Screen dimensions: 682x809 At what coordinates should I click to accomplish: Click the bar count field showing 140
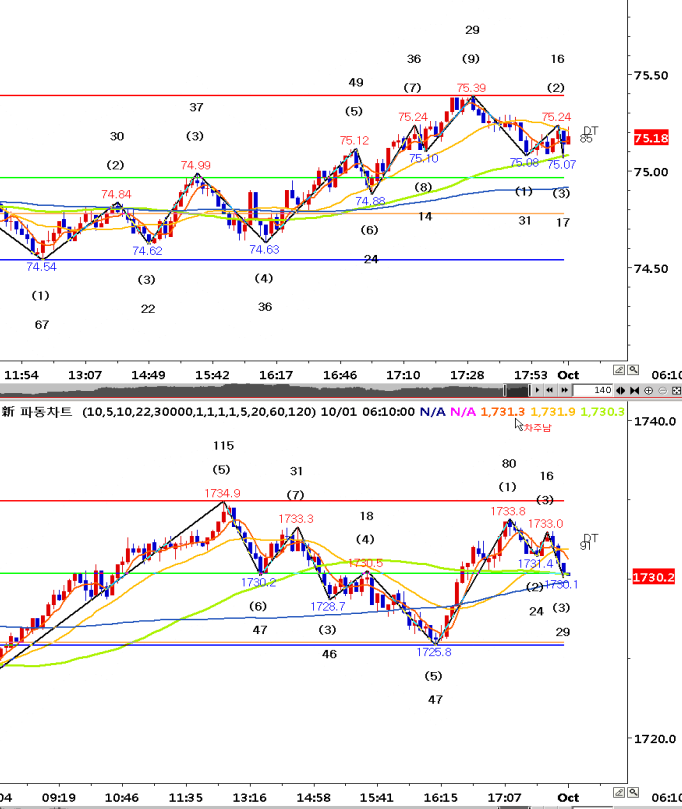592,390
